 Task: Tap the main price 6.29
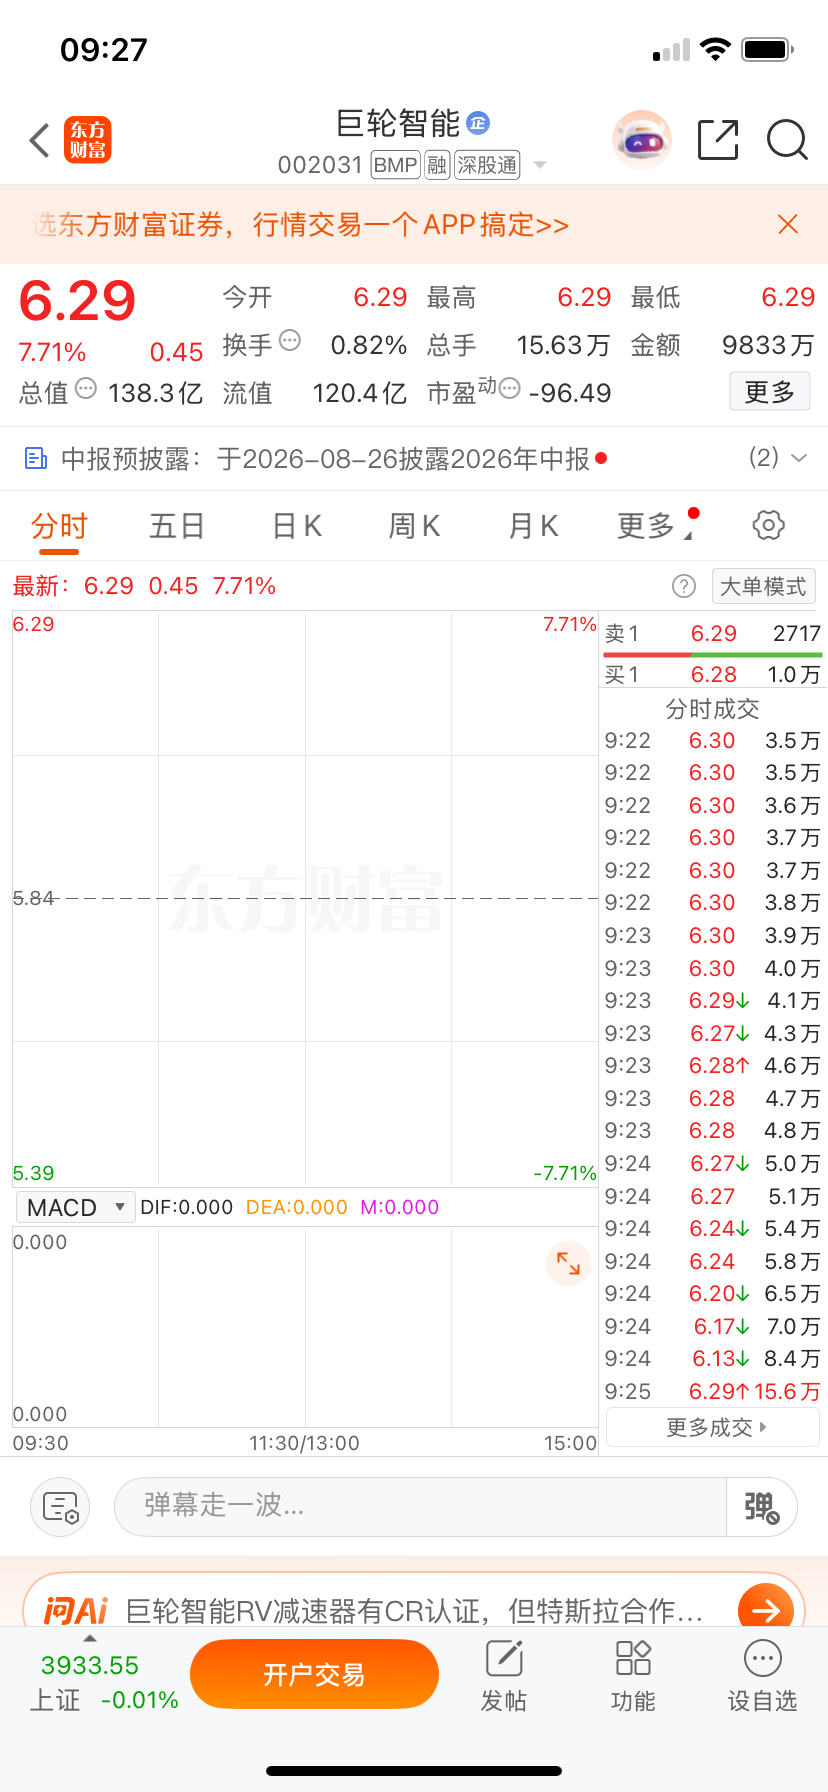click(77, 300)
